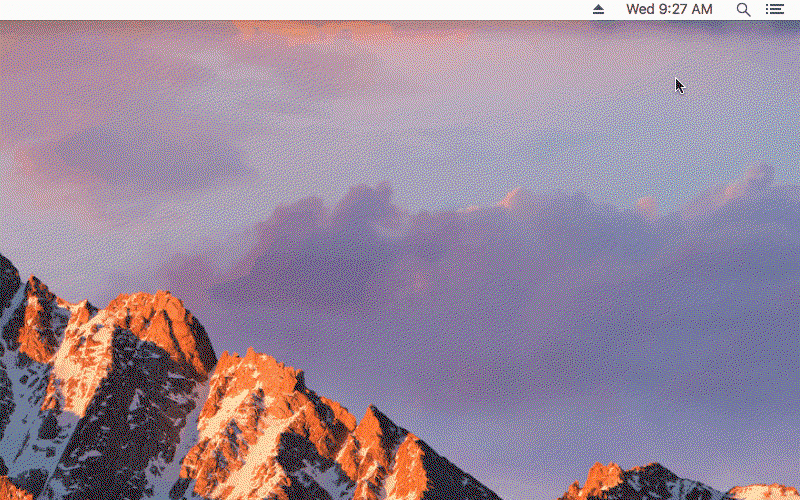The height and width of the screenshot is (500, 800).
Task: Open Notification Center list icon
Action: pyautogui.click(x=774, y=9)
